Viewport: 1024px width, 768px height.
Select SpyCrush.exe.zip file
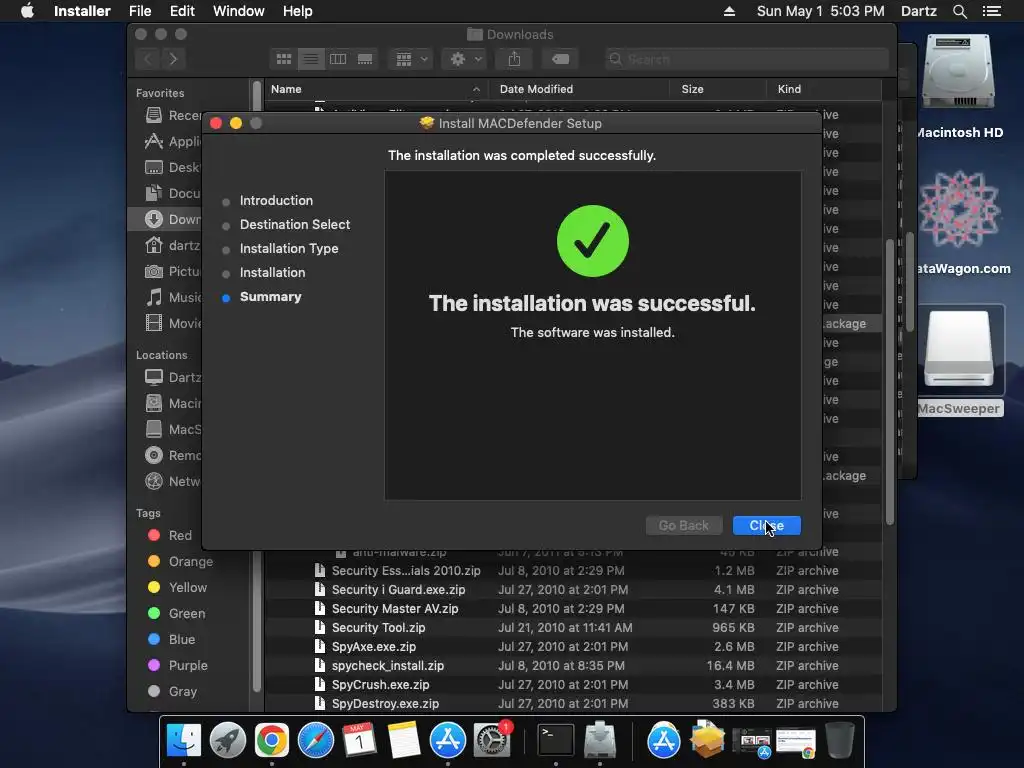coord(573,684)
